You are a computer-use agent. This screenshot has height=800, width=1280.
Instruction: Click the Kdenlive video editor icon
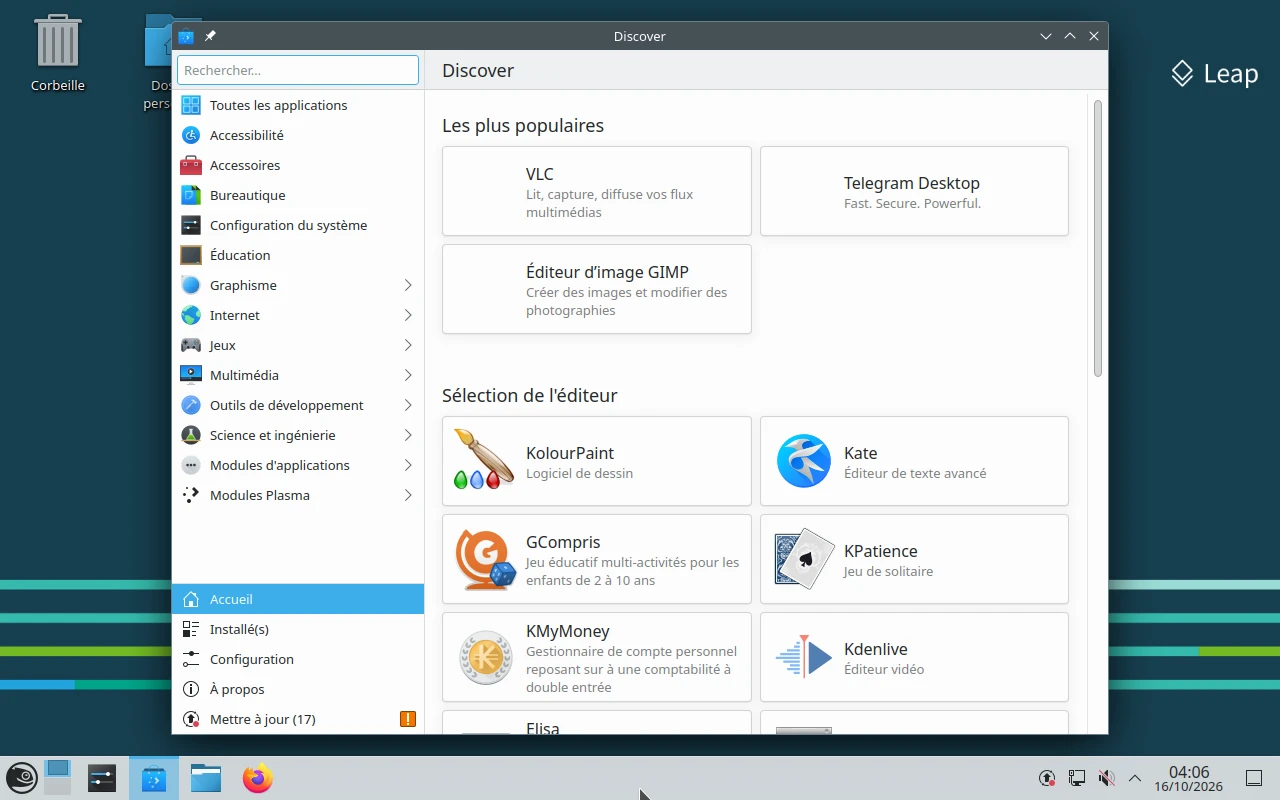pyautogui.click(x=803, y=657)
